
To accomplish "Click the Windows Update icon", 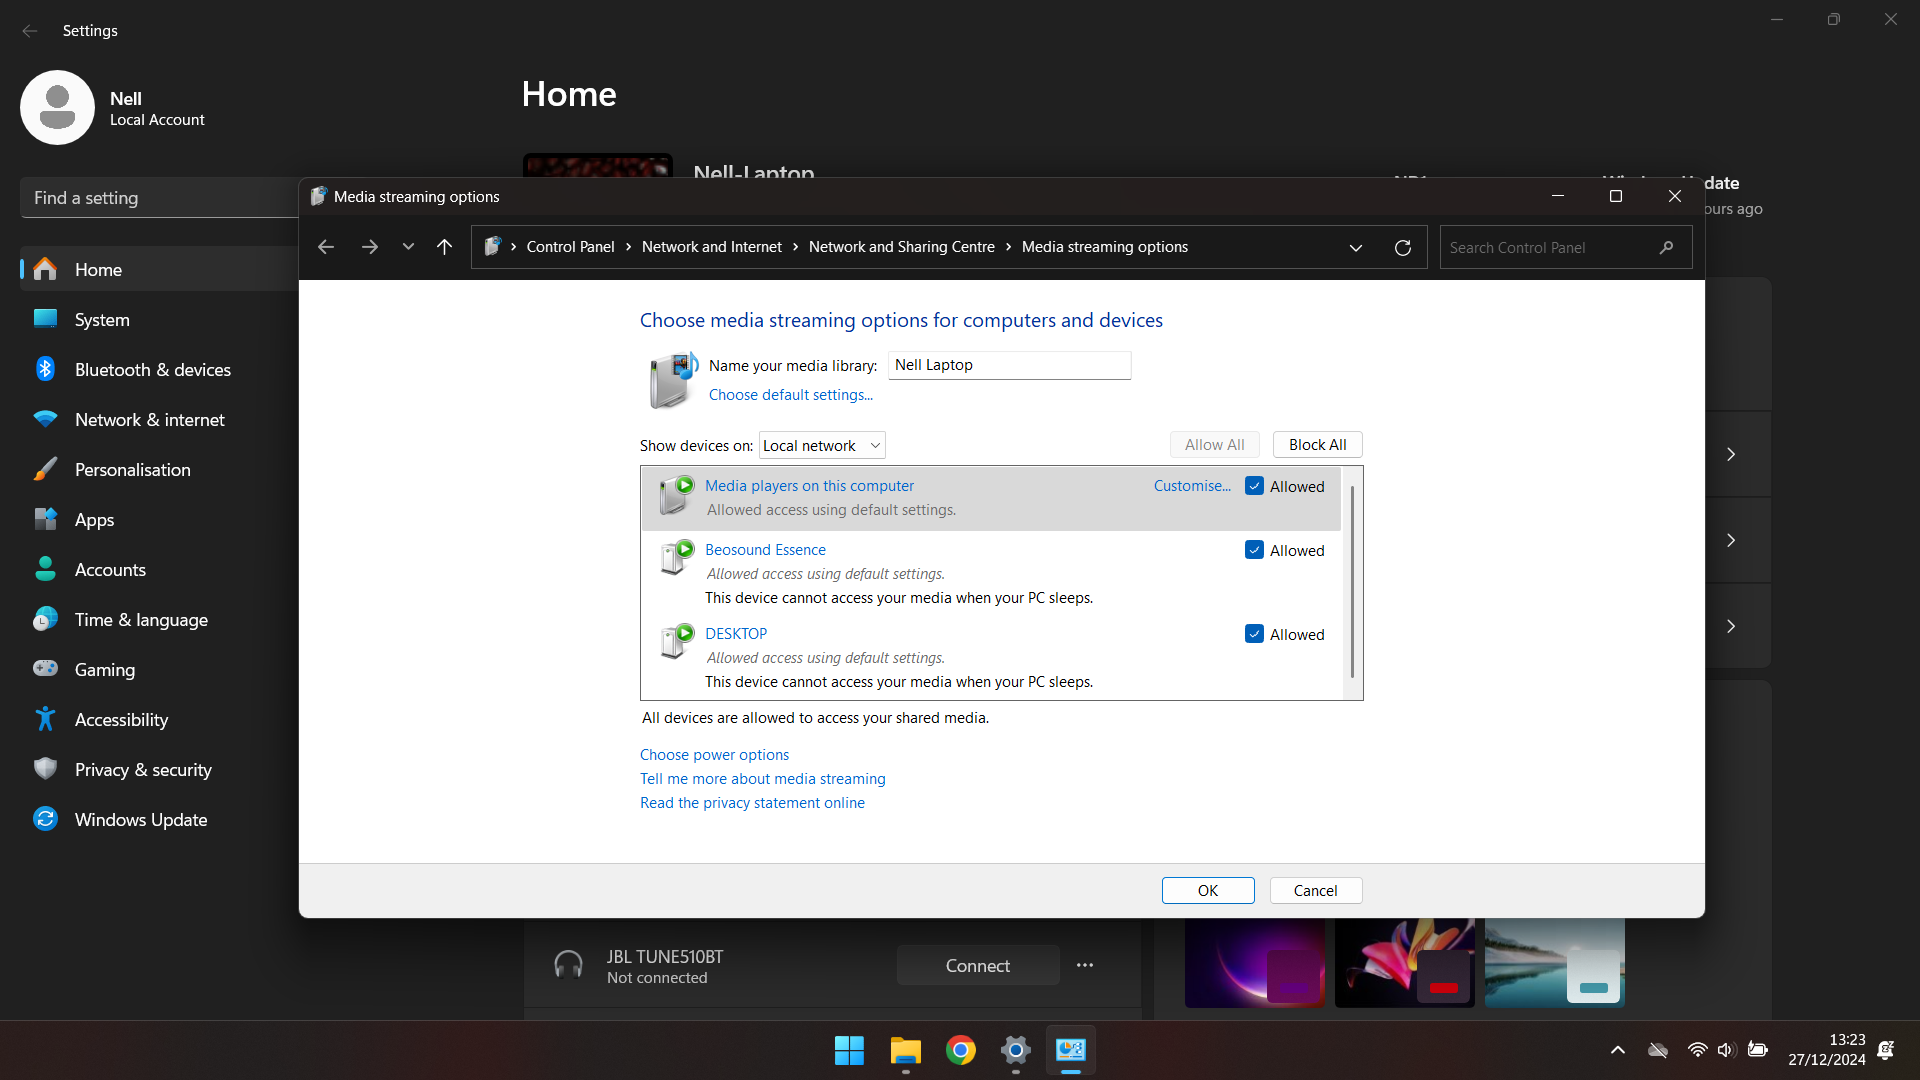I will click(46, 819).
